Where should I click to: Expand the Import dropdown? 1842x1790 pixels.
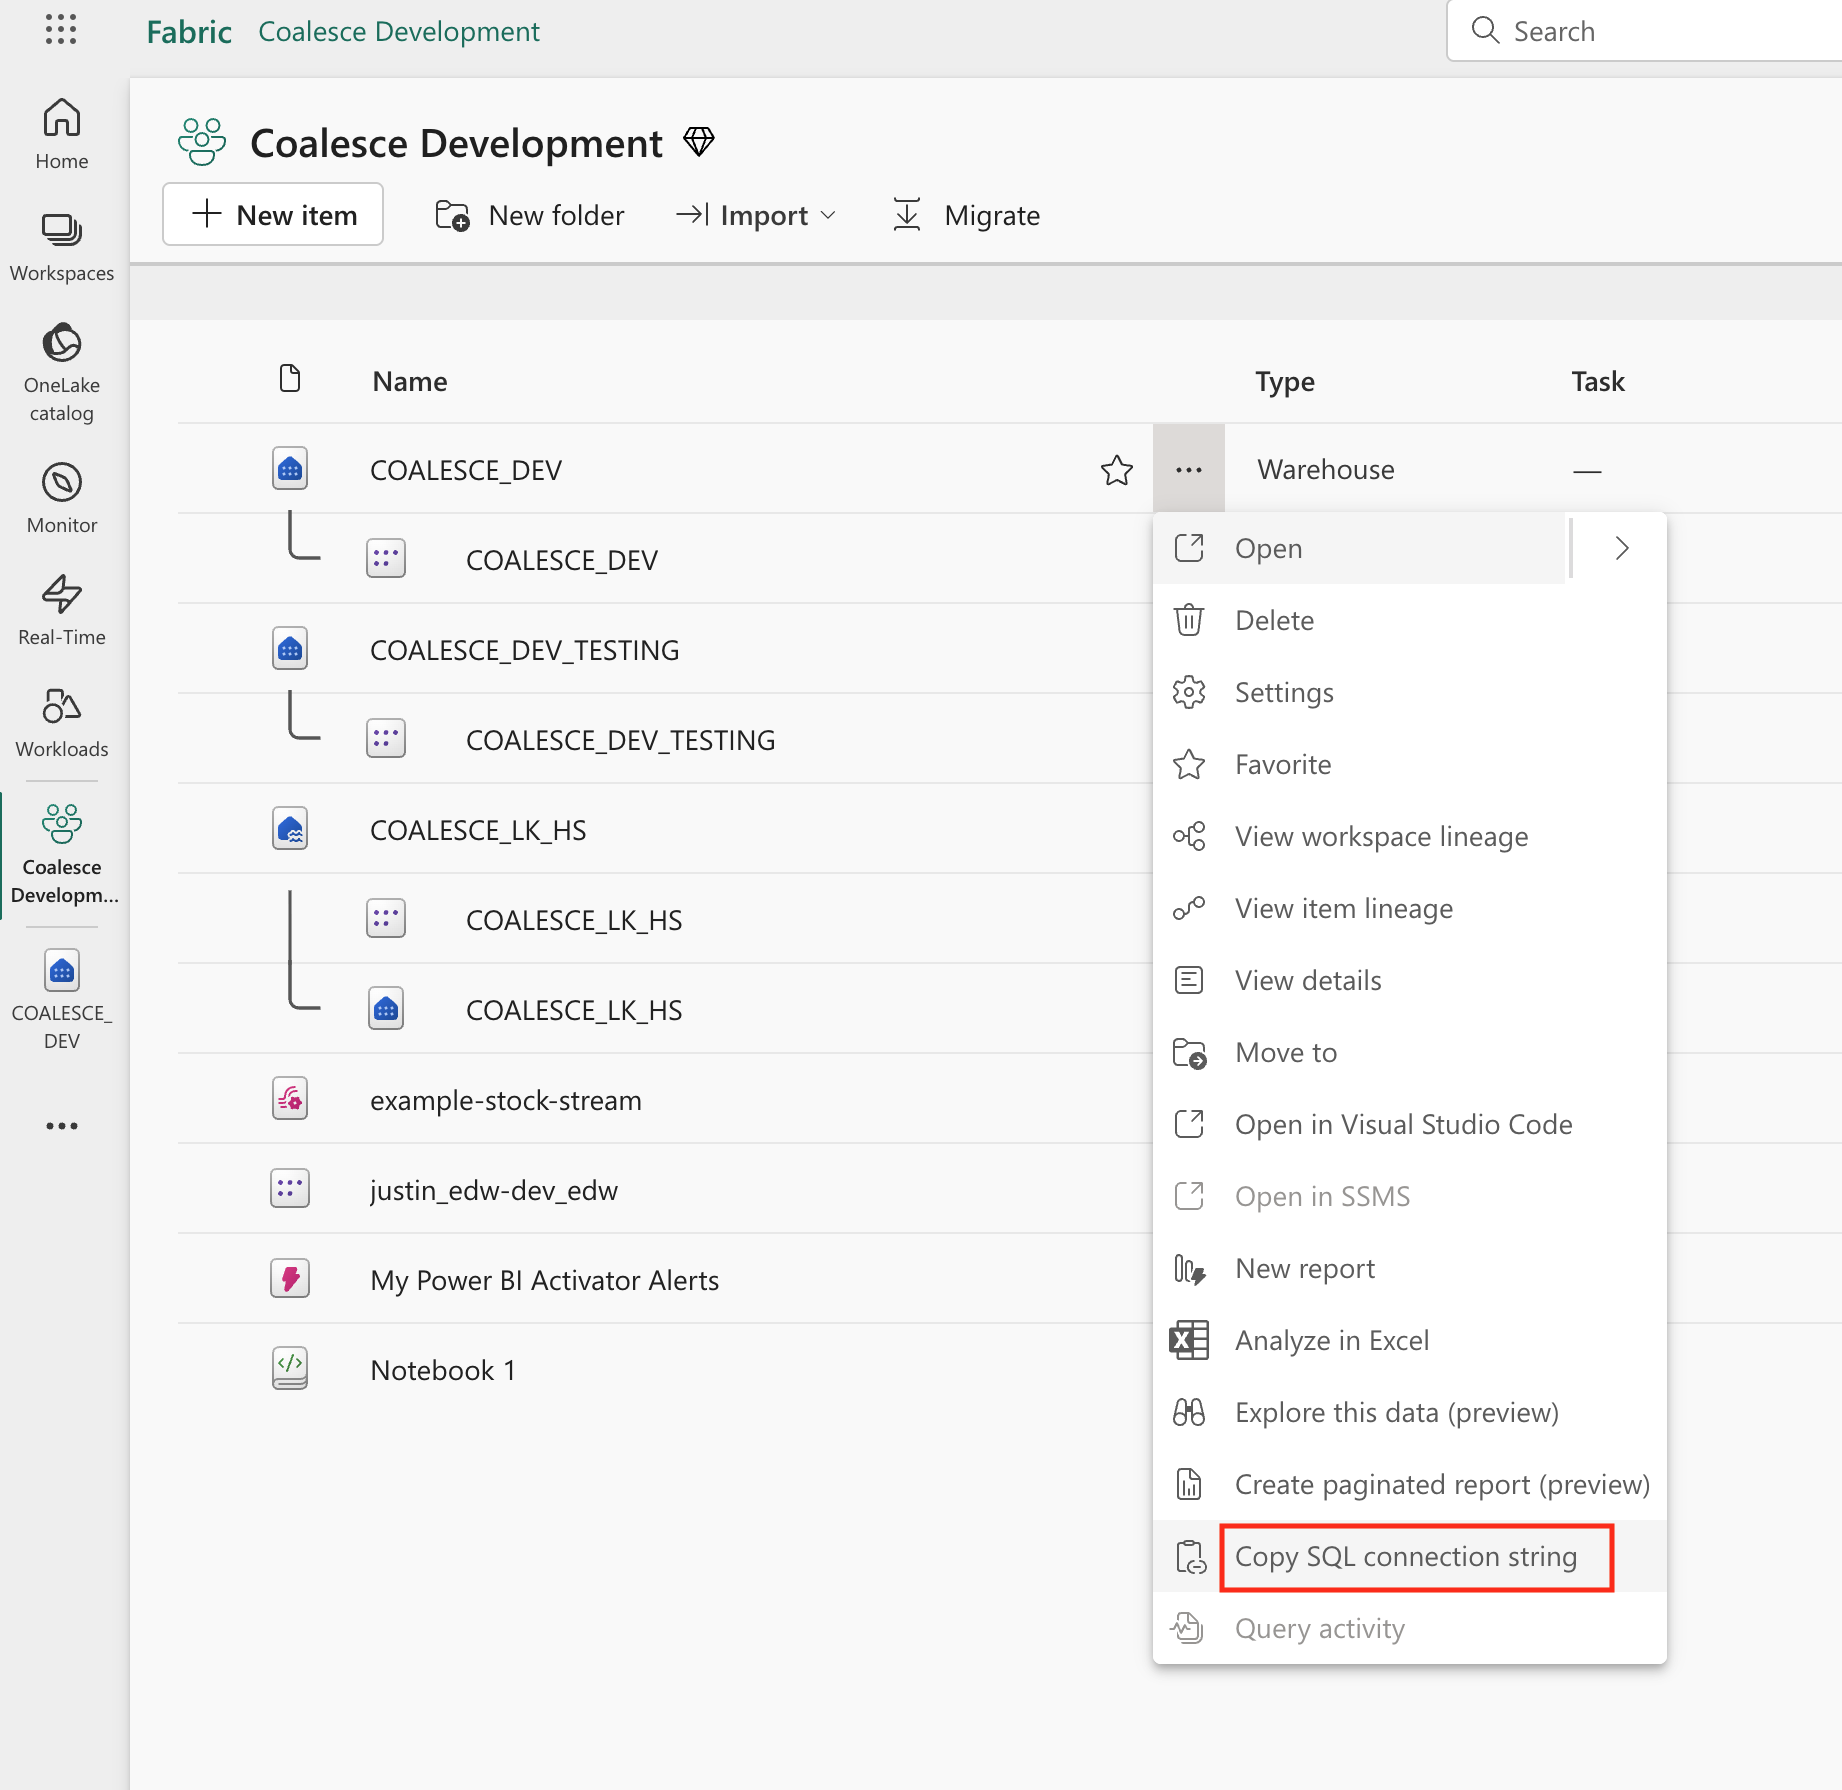coord(756,215)
